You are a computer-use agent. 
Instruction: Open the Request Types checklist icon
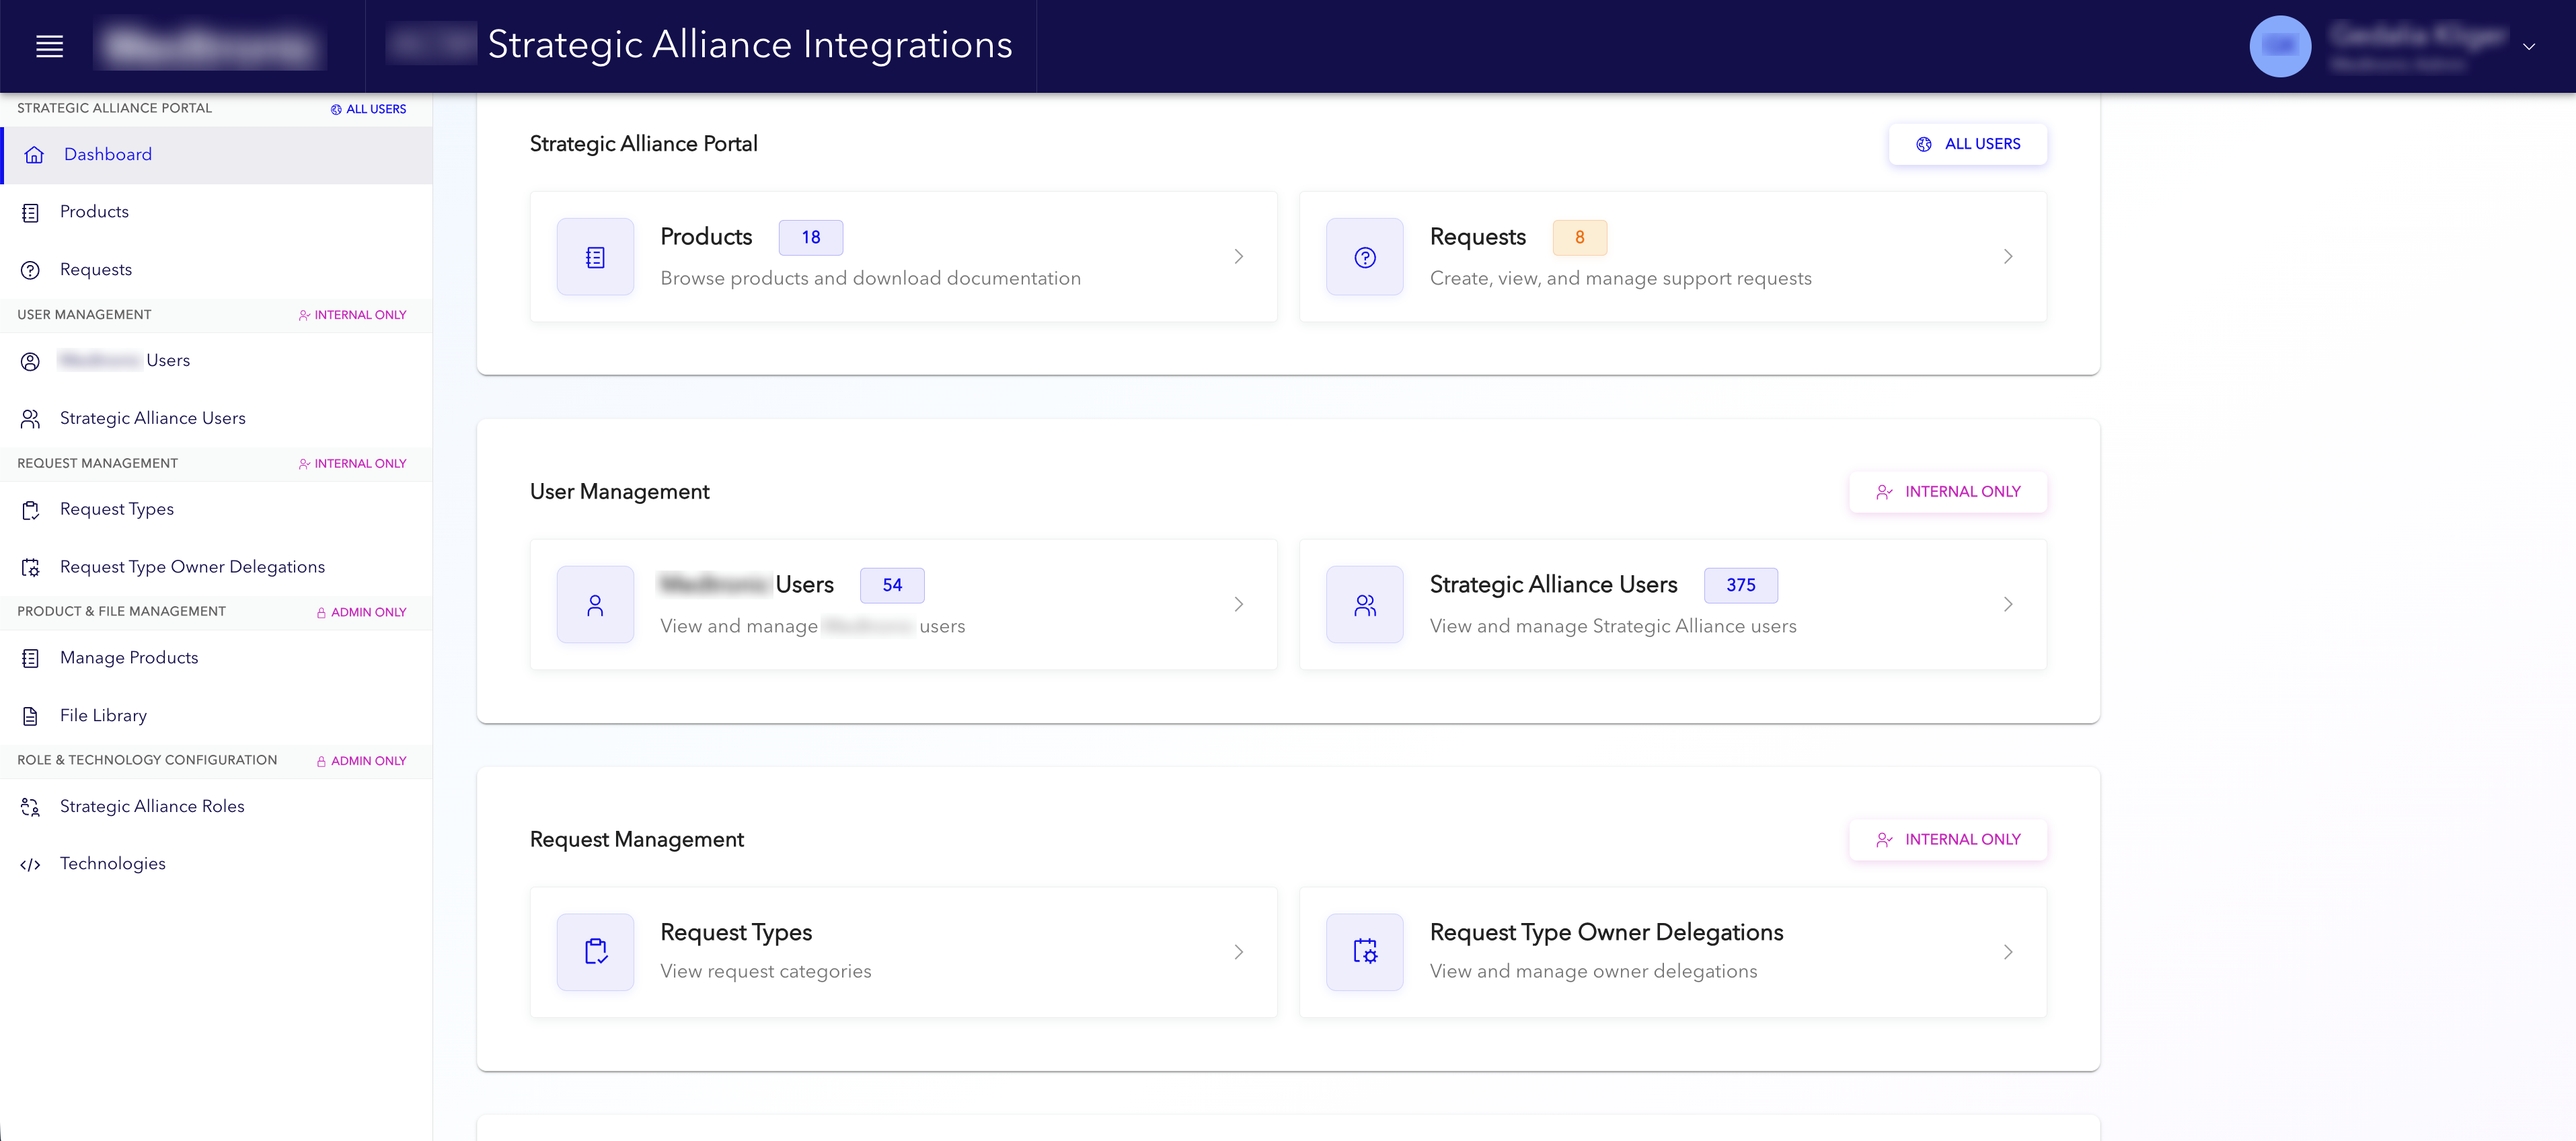coord(30,510)
